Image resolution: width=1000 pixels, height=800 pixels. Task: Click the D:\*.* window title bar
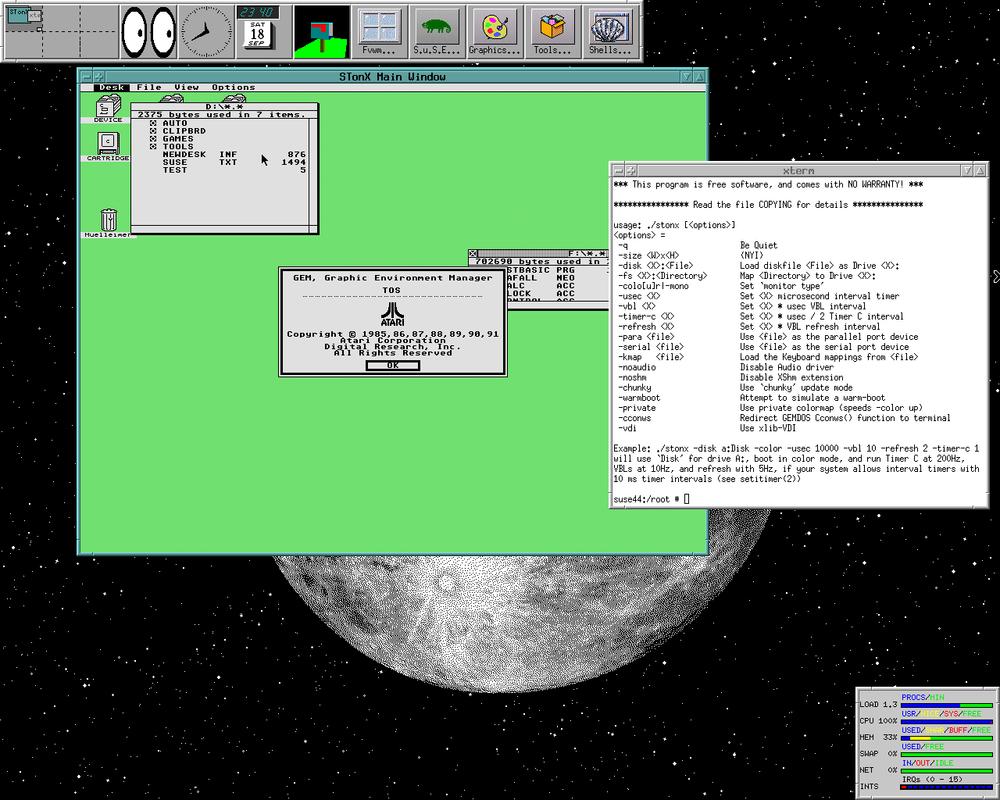click(224, 107)
